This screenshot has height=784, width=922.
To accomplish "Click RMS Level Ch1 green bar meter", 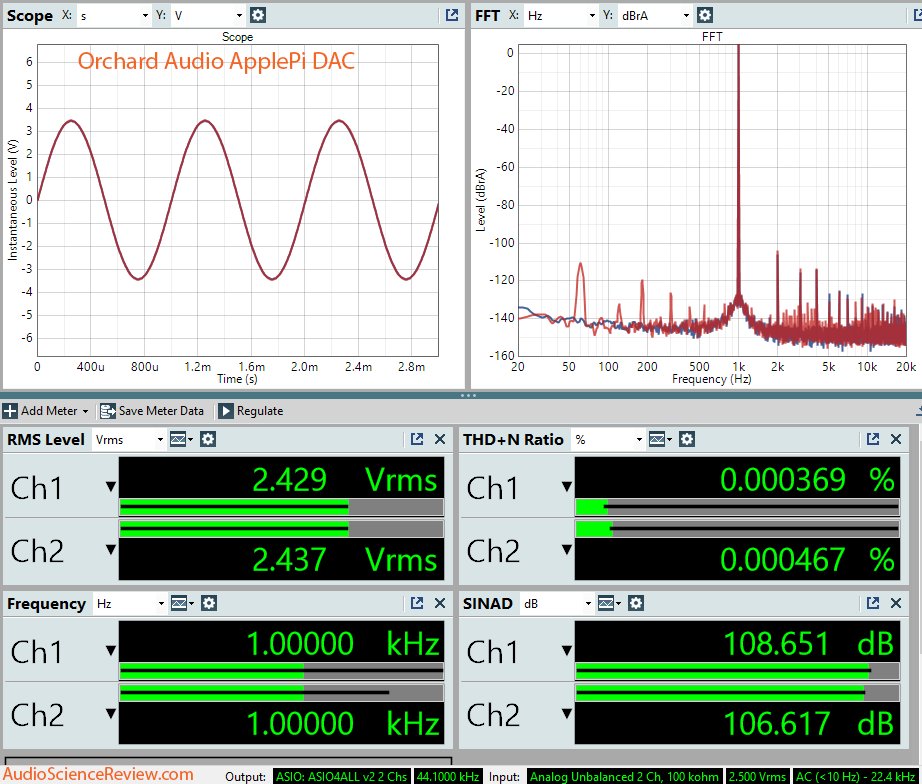I will [x=281, y=507].
